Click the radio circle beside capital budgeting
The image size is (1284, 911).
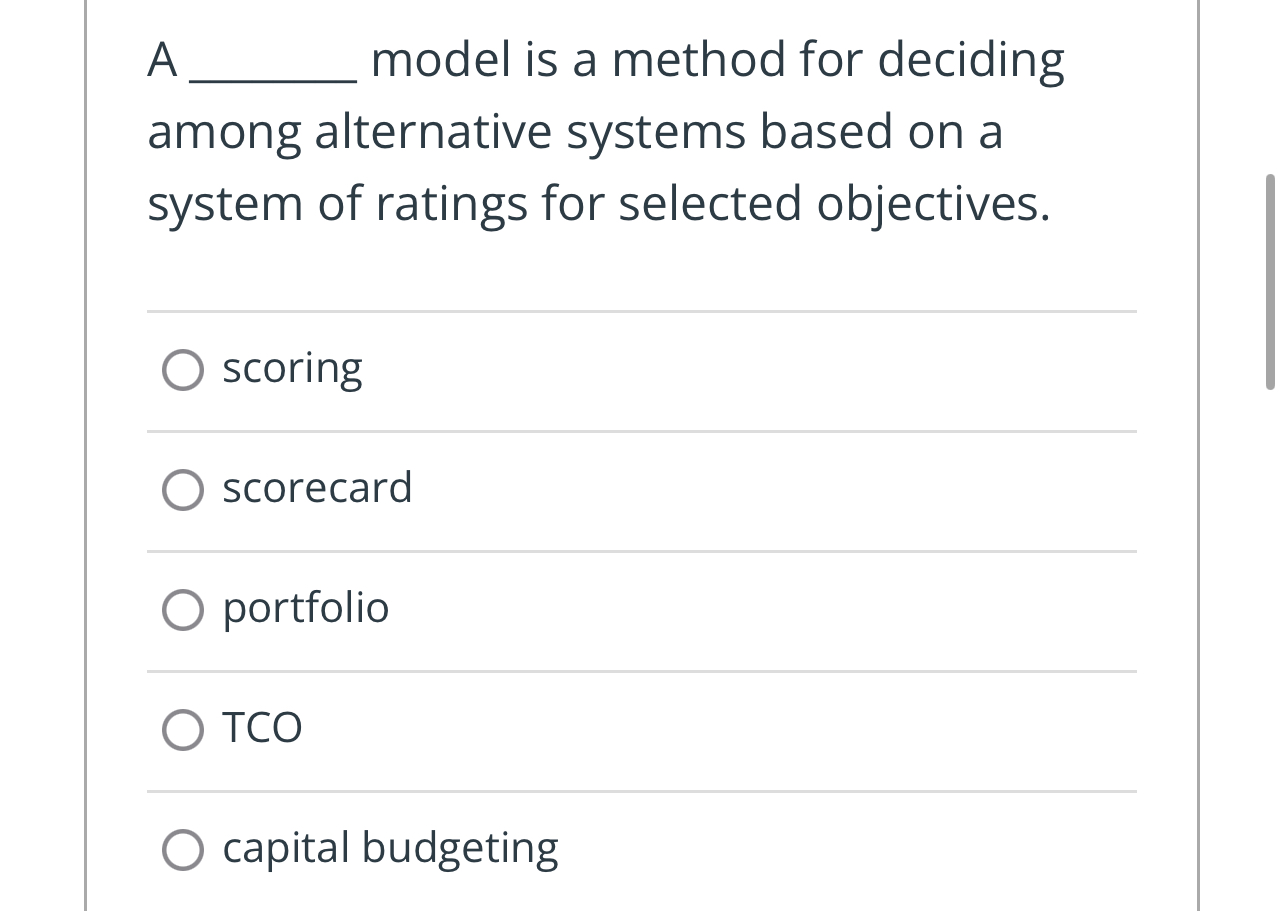pos(182,850)
